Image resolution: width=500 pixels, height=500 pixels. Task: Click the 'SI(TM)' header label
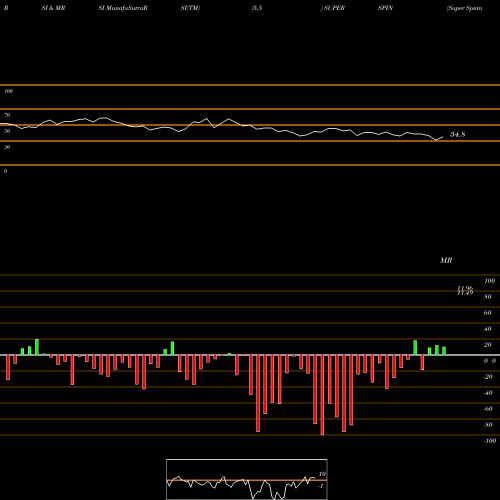(x=190, y=8)
